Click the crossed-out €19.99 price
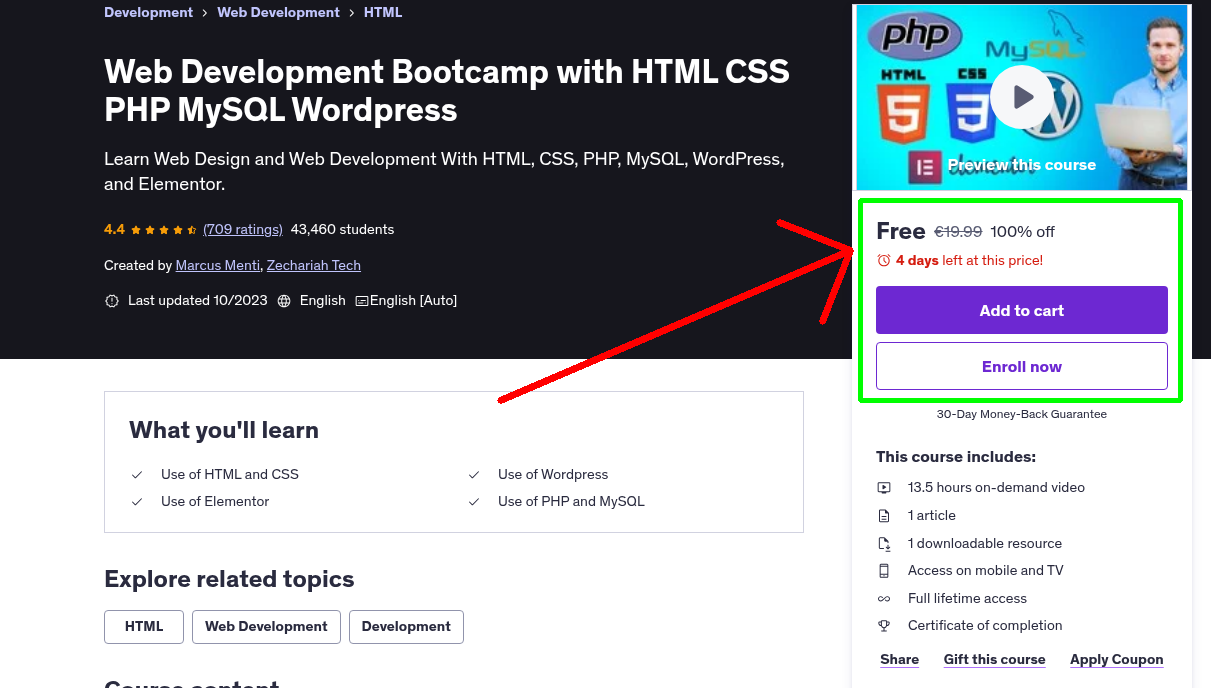Screen dimensions: 1211x688 [958, 232]
